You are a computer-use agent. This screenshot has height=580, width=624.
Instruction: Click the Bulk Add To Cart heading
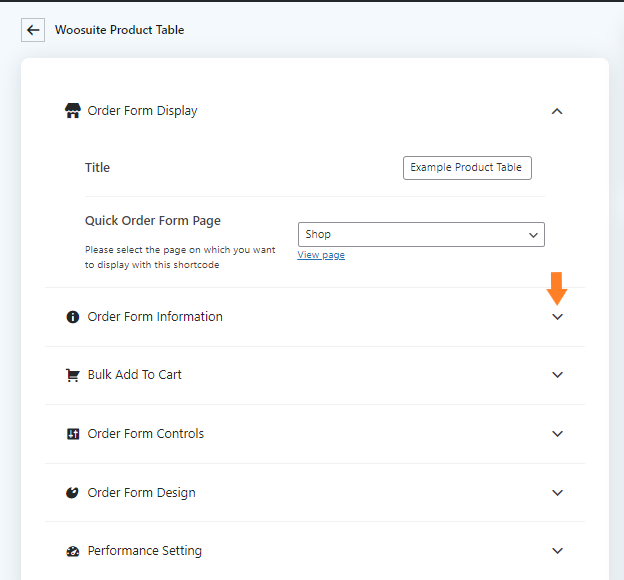135,375
